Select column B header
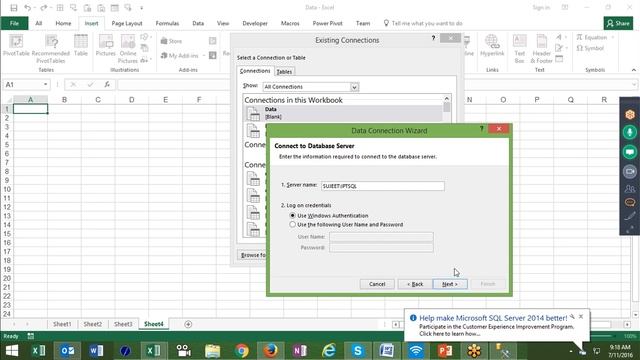The height and width of the screenshot is (360, 640). (64, 100)
